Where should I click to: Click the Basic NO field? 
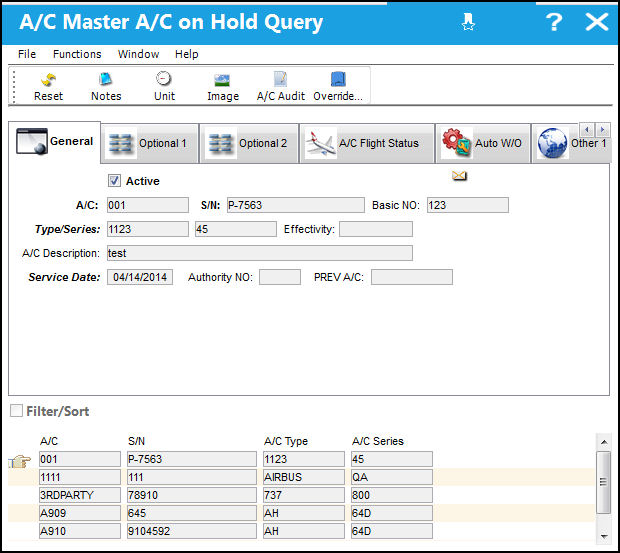[468, 206]
